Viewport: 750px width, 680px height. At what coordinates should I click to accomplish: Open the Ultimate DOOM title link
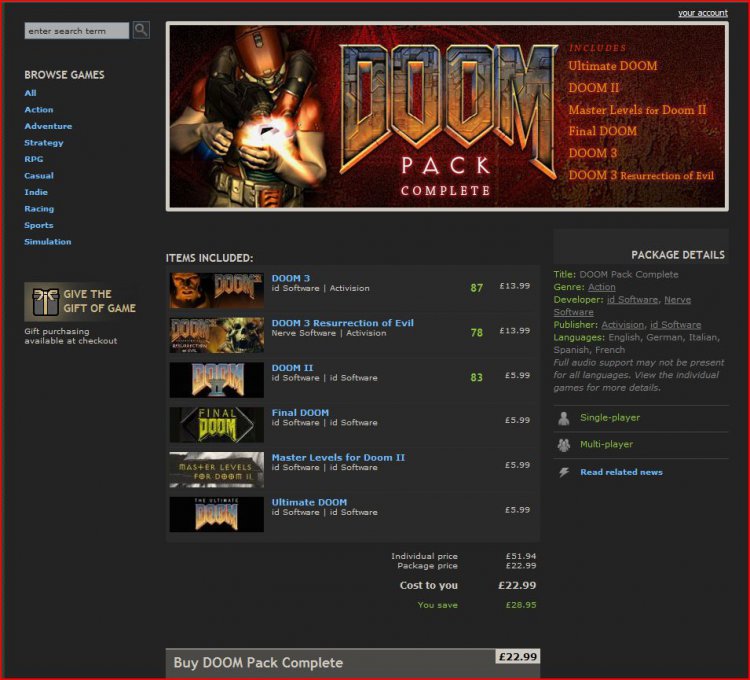point(309,503)
